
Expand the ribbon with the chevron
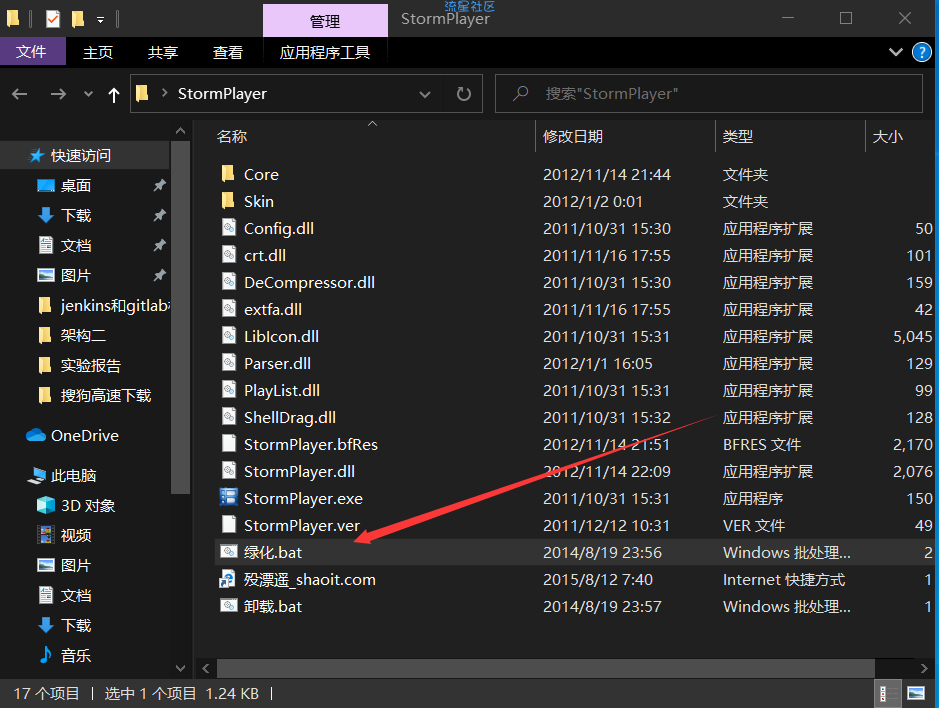coord(896,52)
